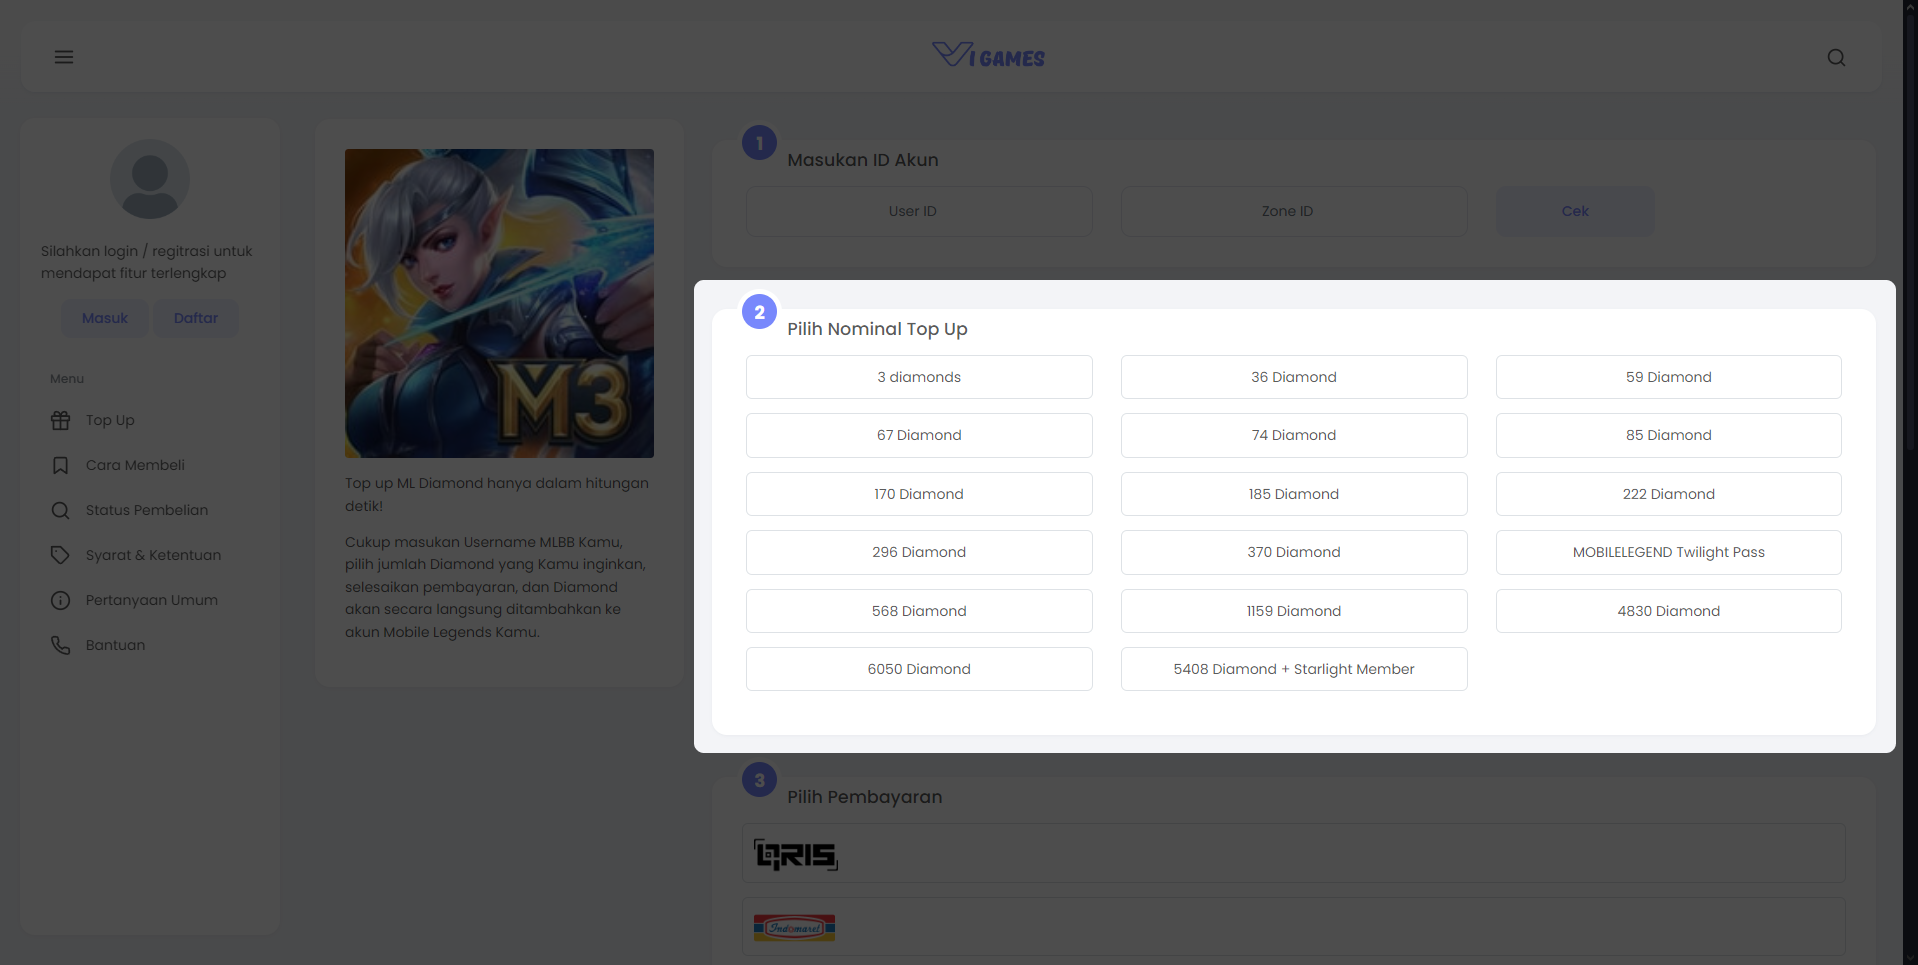
Task: Click the Cek button
Action: point(1575,211)
